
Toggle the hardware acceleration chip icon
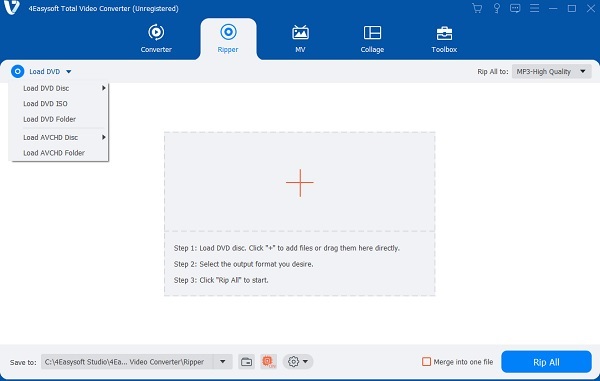click(x=269, y=361)
